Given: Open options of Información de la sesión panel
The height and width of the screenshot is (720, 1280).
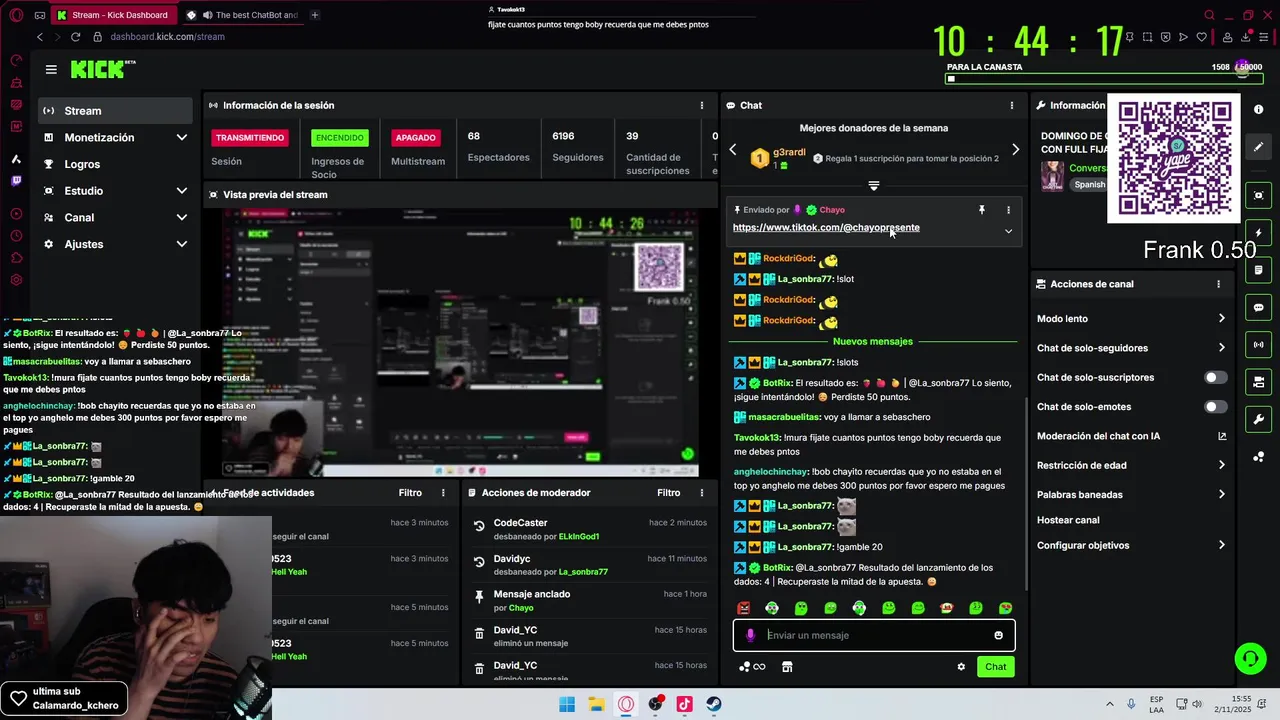Looking at the screenshot, I should click(701, 105).
